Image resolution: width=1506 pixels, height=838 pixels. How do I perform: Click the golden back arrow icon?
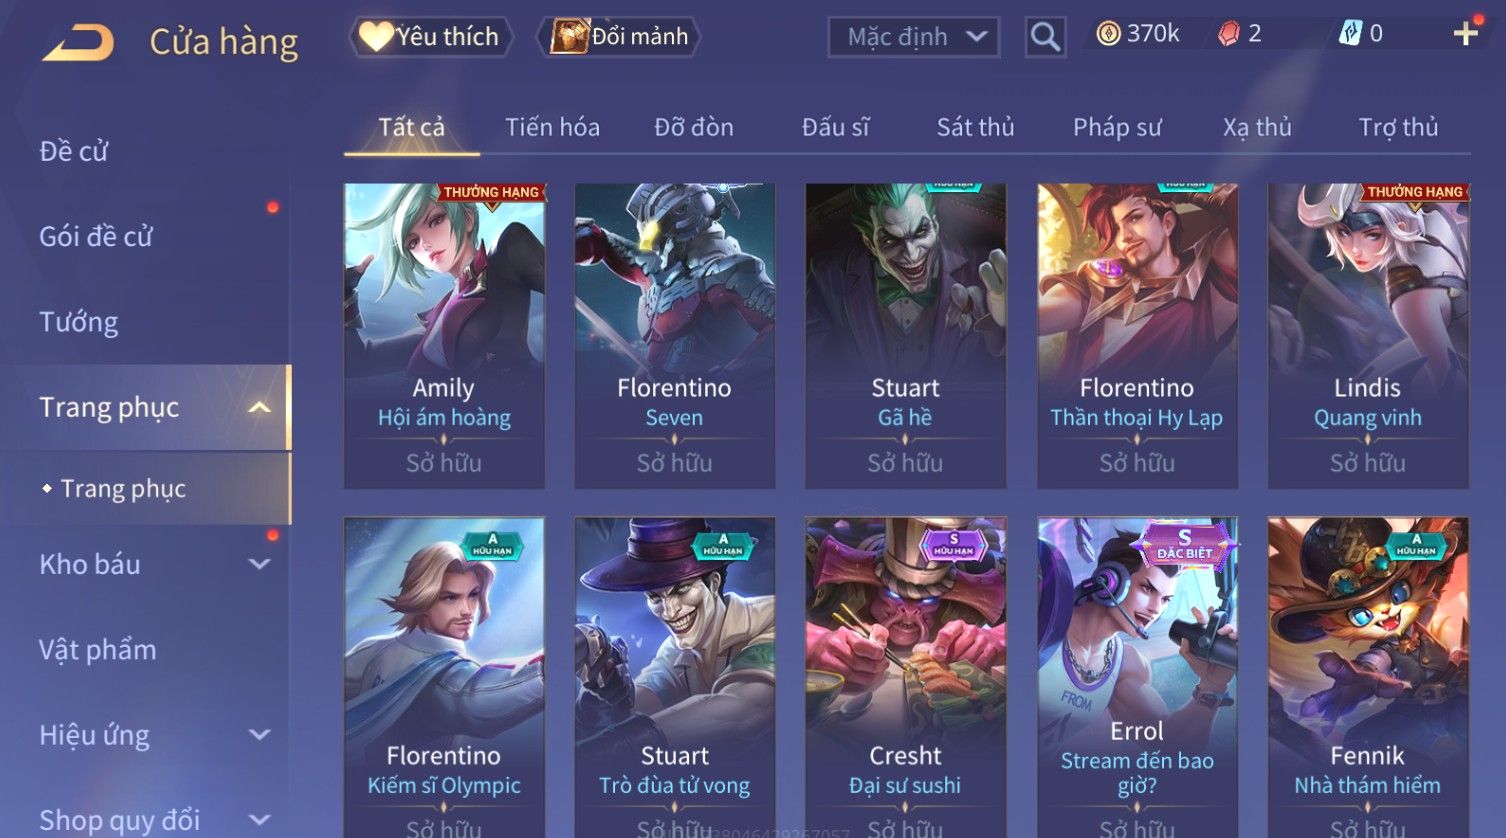point(78,42)
